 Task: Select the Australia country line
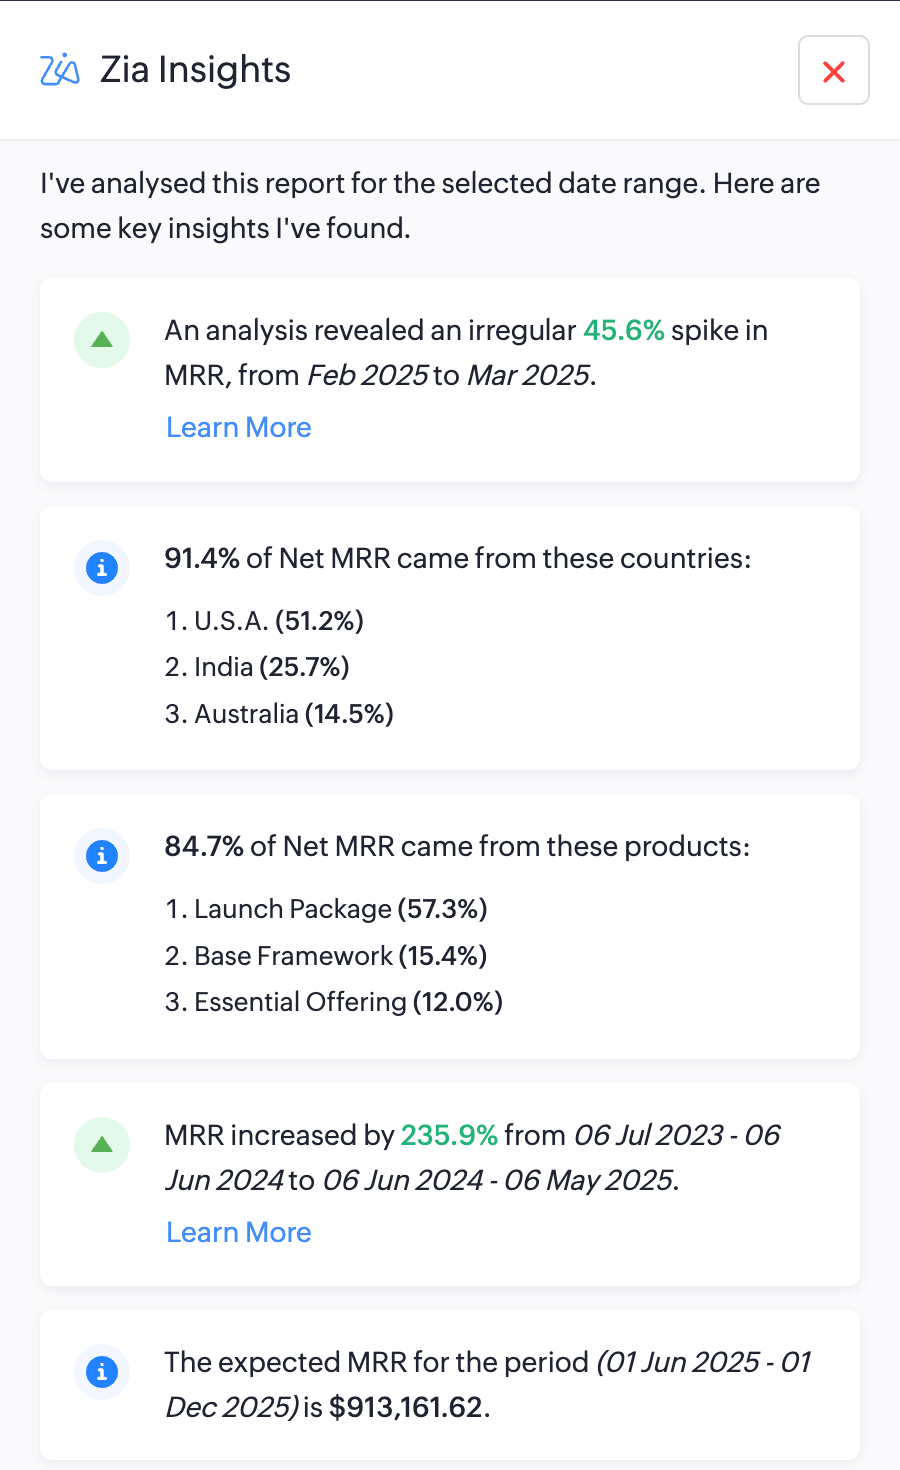[x=279, y=714]
